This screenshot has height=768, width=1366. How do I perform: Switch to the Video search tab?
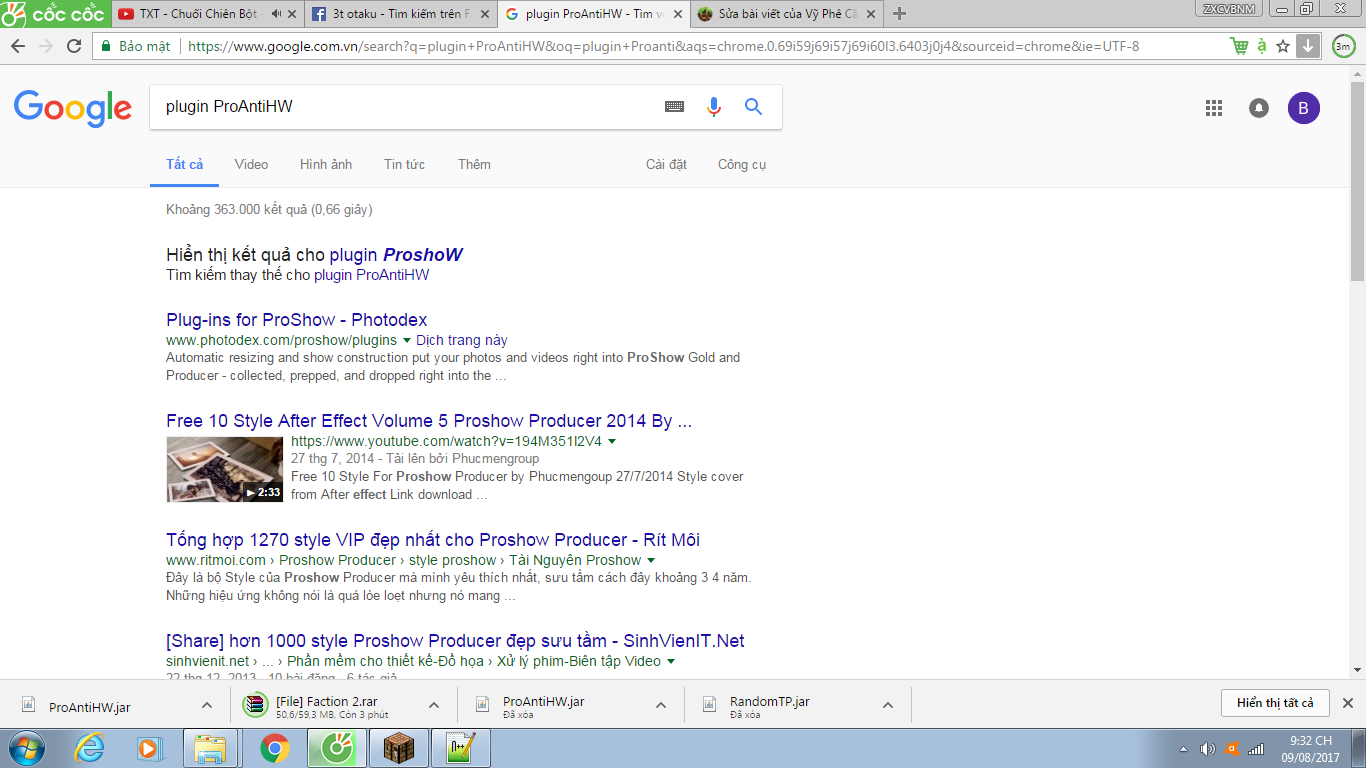[251, 164]
